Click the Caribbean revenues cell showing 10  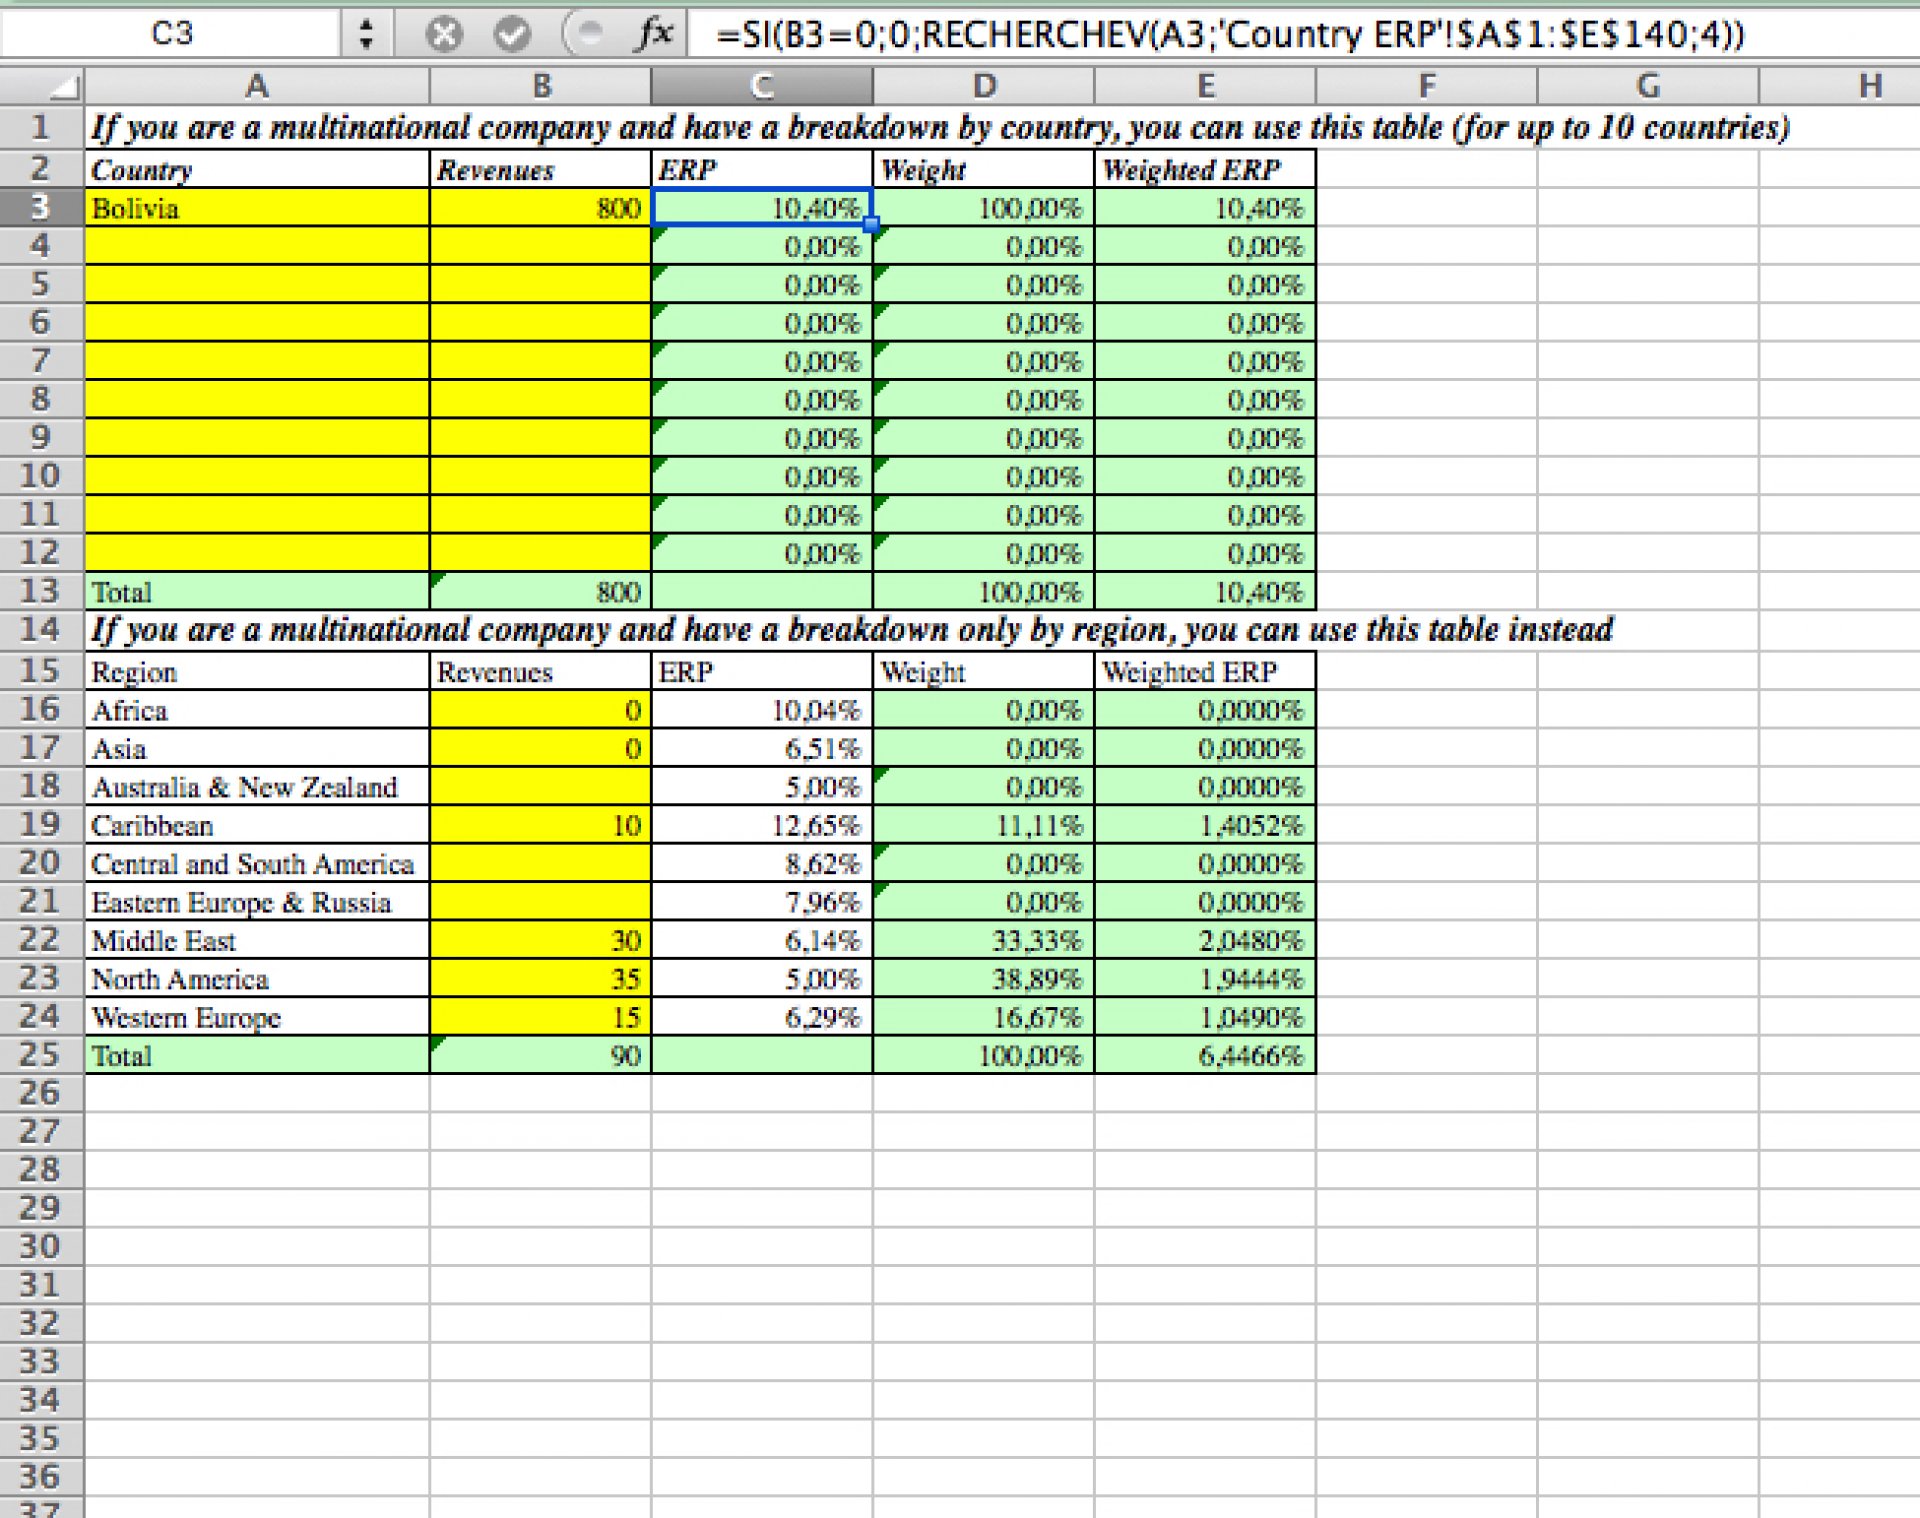pos(540,825)
